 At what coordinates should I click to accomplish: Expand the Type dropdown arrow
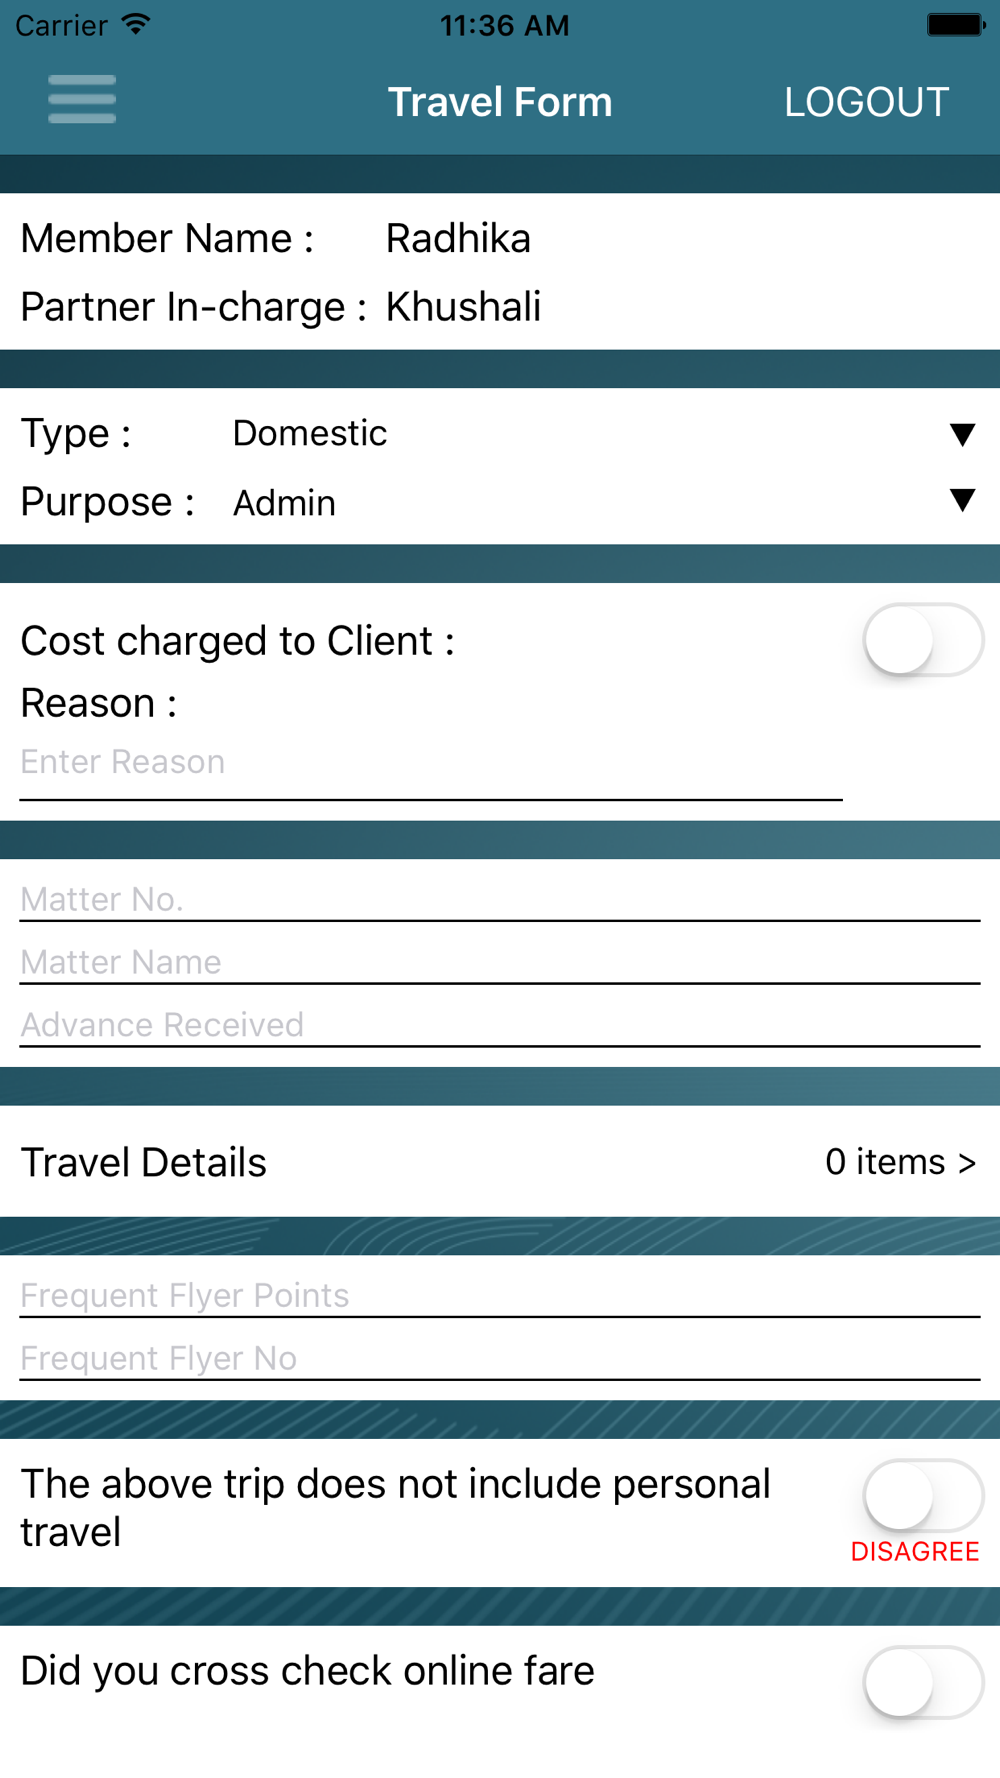(962, 434)
